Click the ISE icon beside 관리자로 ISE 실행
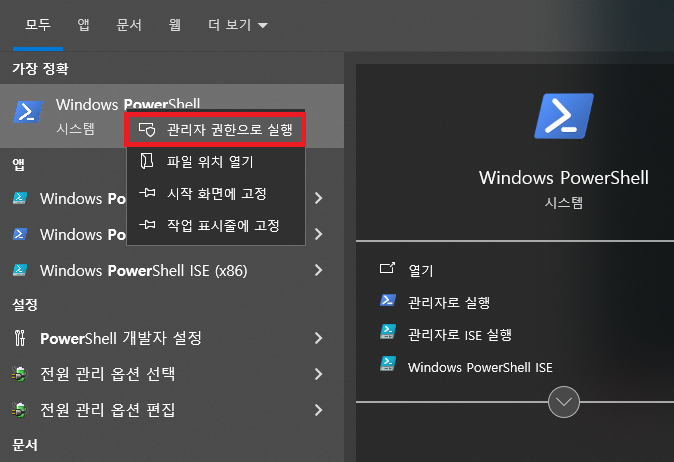The height and width of the screenshot is (462, 674). 388,332
